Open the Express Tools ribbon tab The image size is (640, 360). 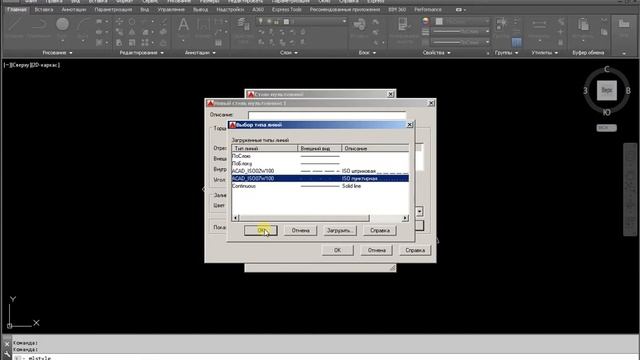[287, 9]
